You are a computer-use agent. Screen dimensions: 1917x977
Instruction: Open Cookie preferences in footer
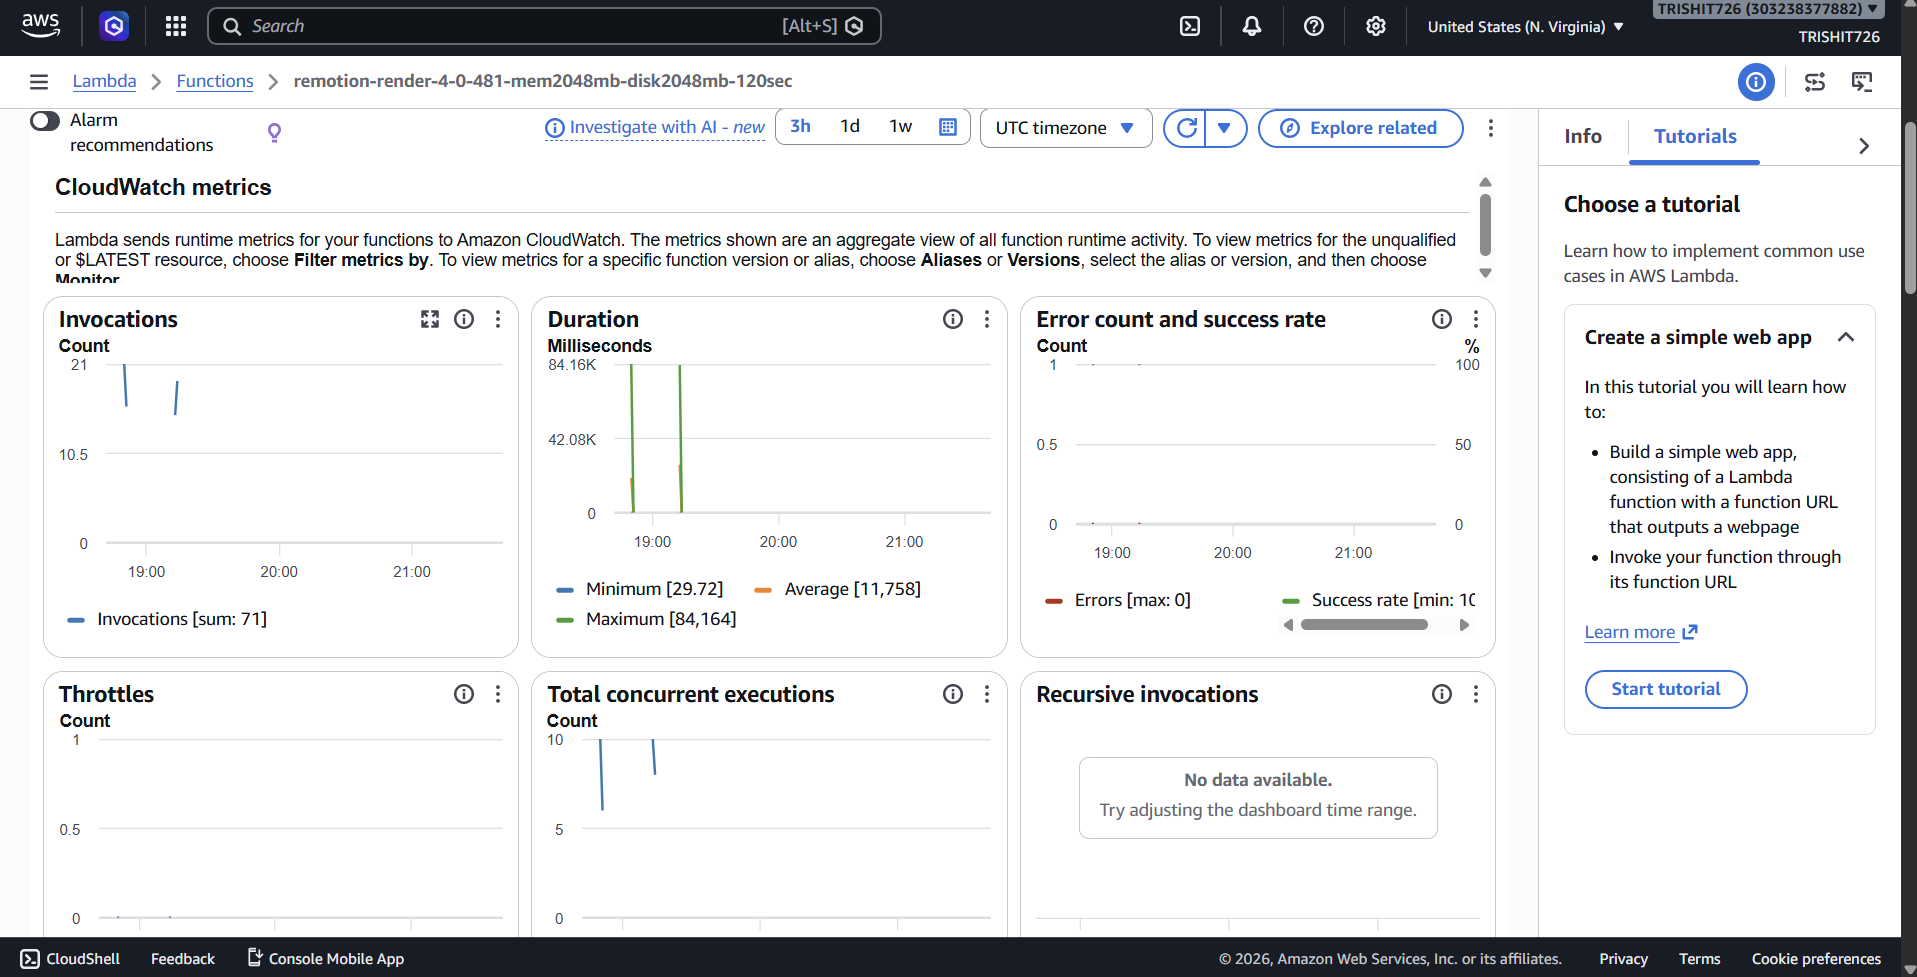(x=1816, y=959)
